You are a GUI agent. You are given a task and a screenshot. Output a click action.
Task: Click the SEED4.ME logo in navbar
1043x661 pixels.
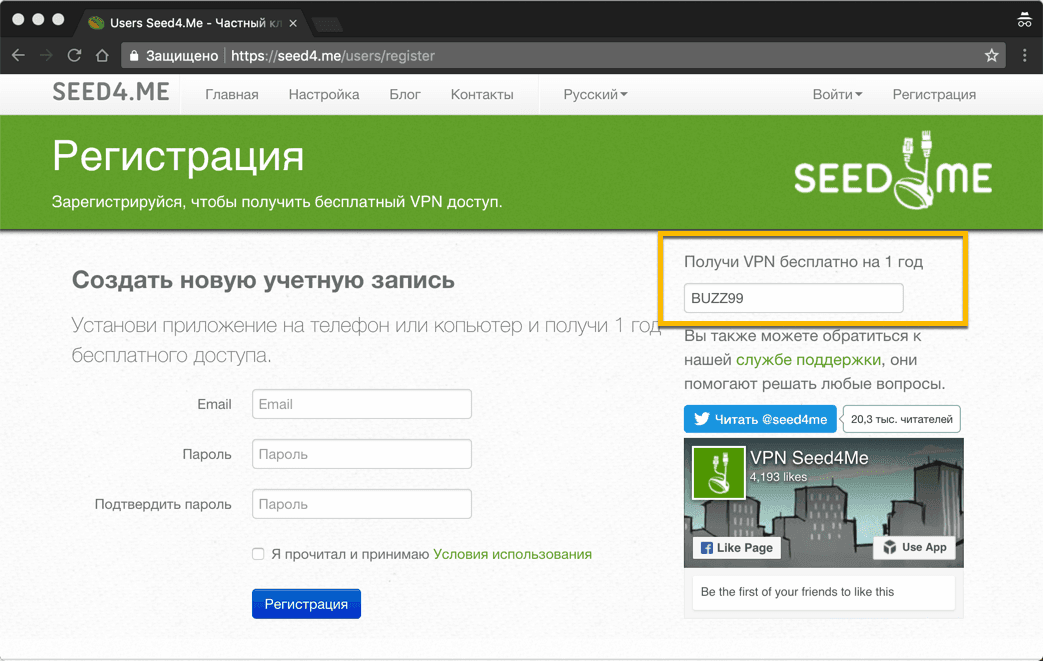111,92
